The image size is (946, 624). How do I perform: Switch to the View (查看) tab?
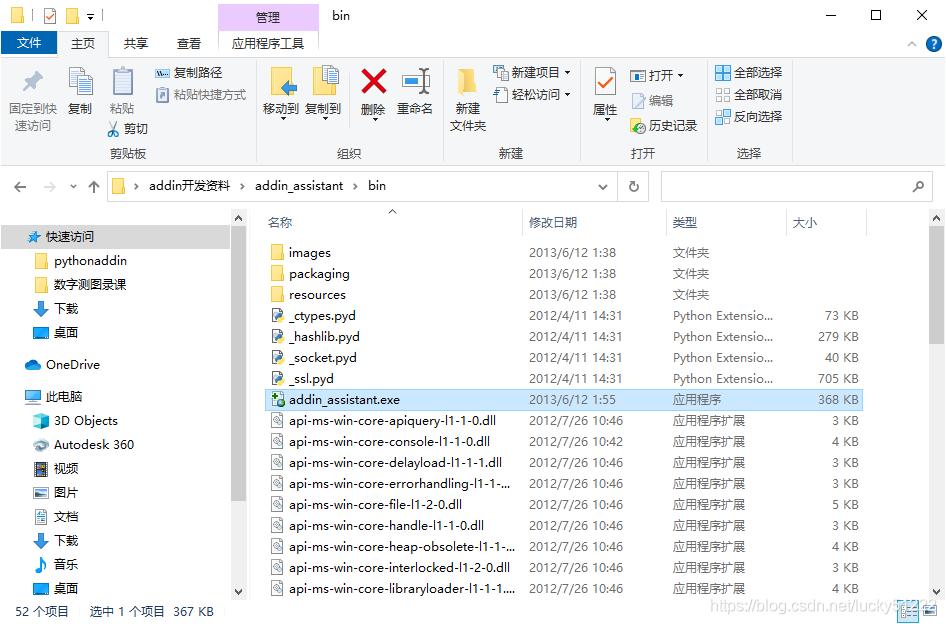(x=189, y=43)
